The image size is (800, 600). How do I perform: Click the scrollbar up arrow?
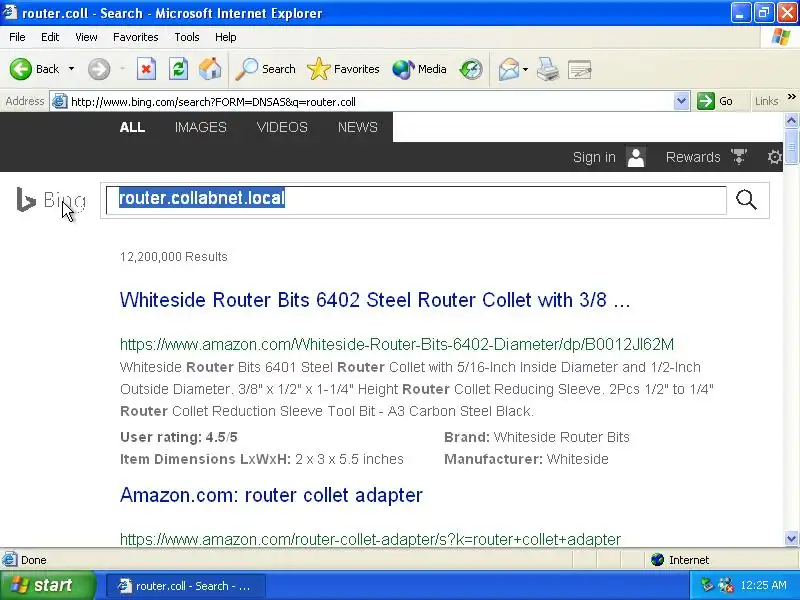[x=791, y=120]
